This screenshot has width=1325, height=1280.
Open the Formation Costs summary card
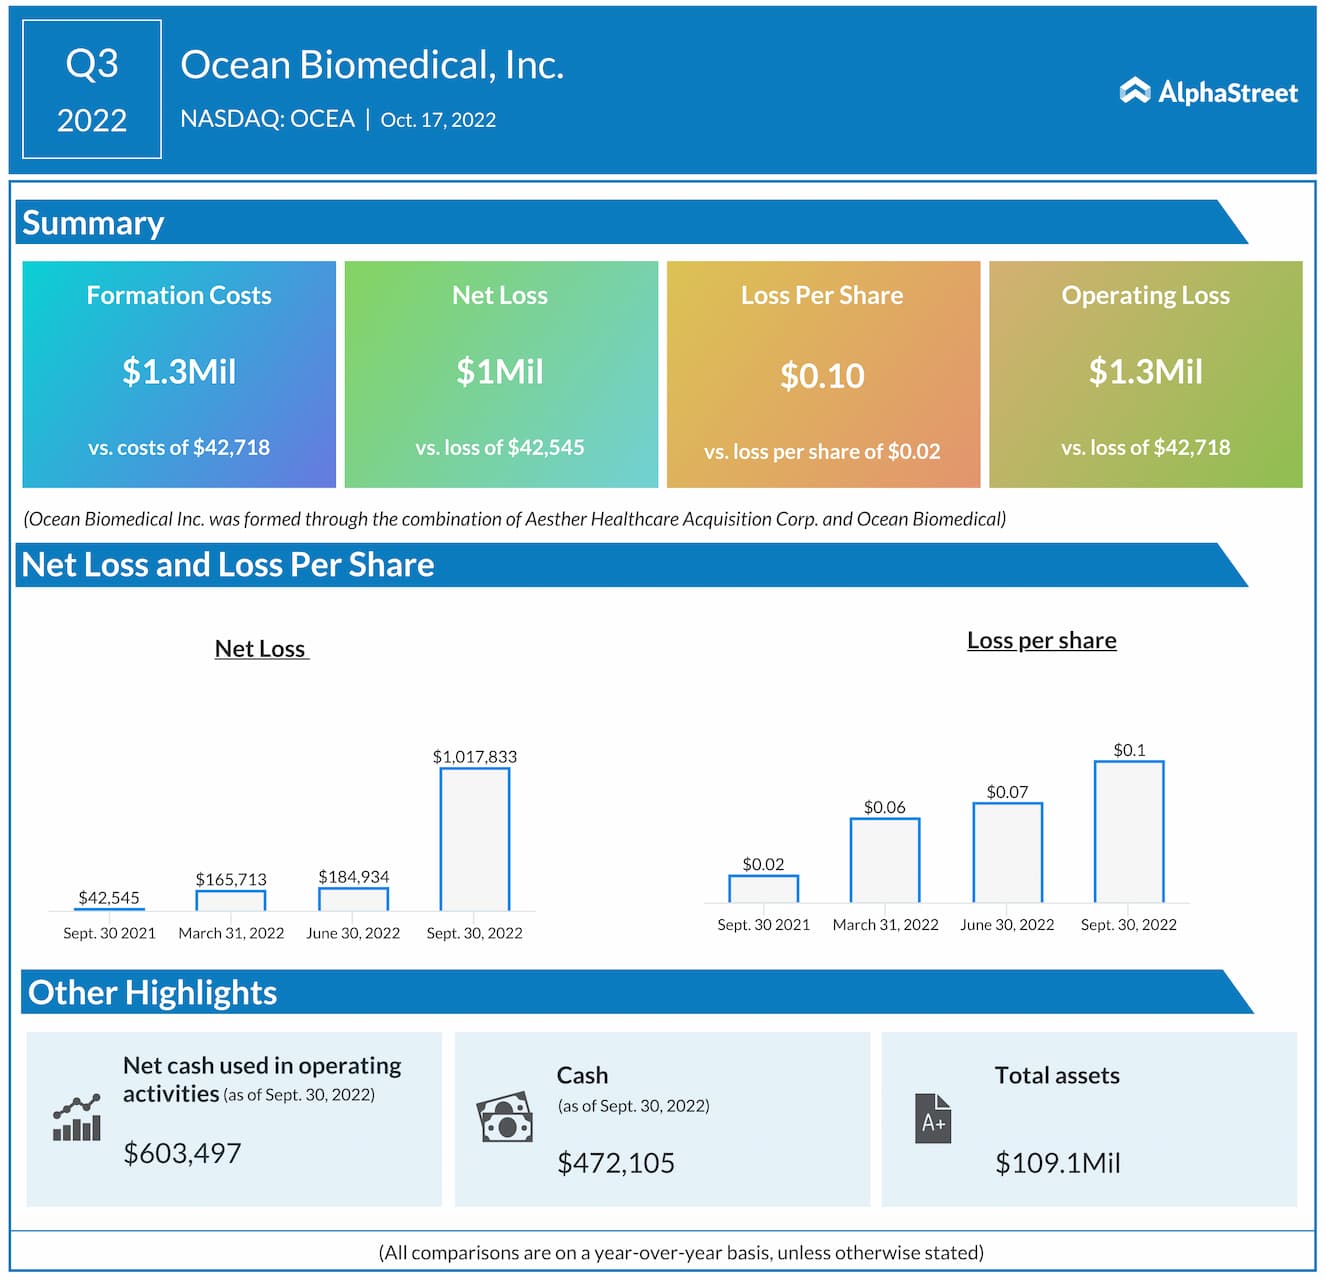[x=179, y=374]
